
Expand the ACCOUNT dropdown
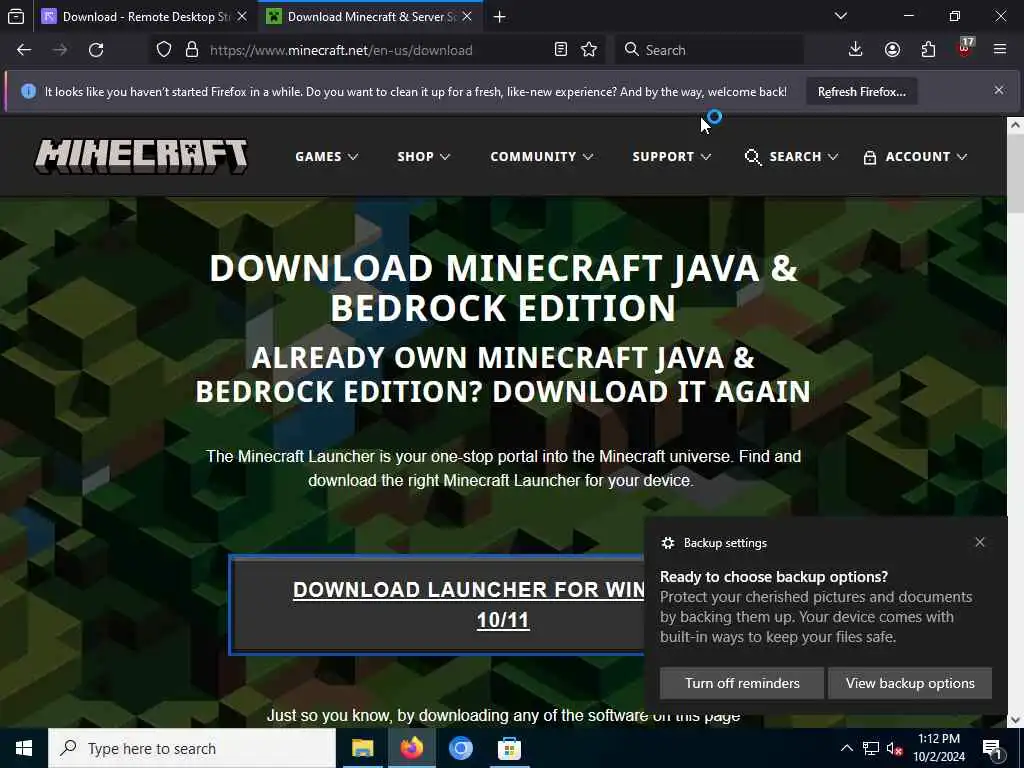coord(926,157)
